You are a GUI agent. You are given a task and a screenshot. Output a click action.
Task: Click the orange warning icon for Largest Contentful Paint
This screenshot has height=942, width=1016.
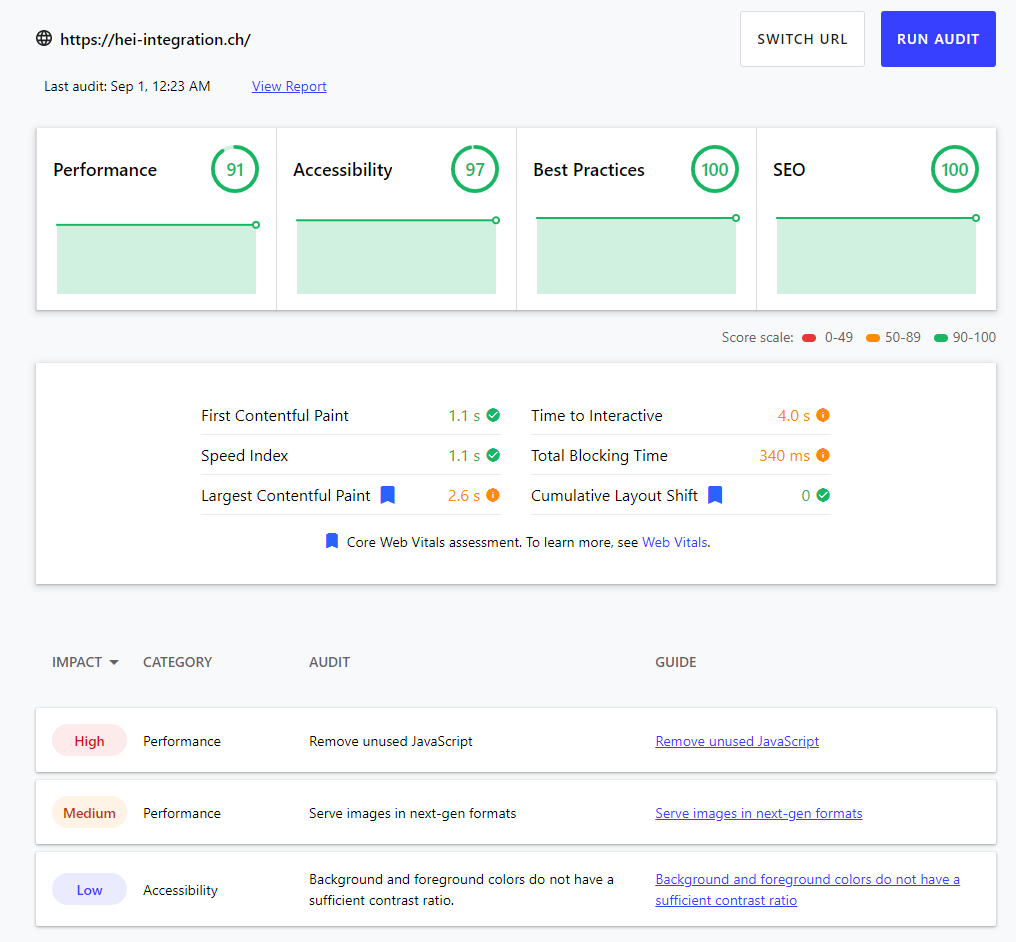pyautogui.click(x=493, y=496)
